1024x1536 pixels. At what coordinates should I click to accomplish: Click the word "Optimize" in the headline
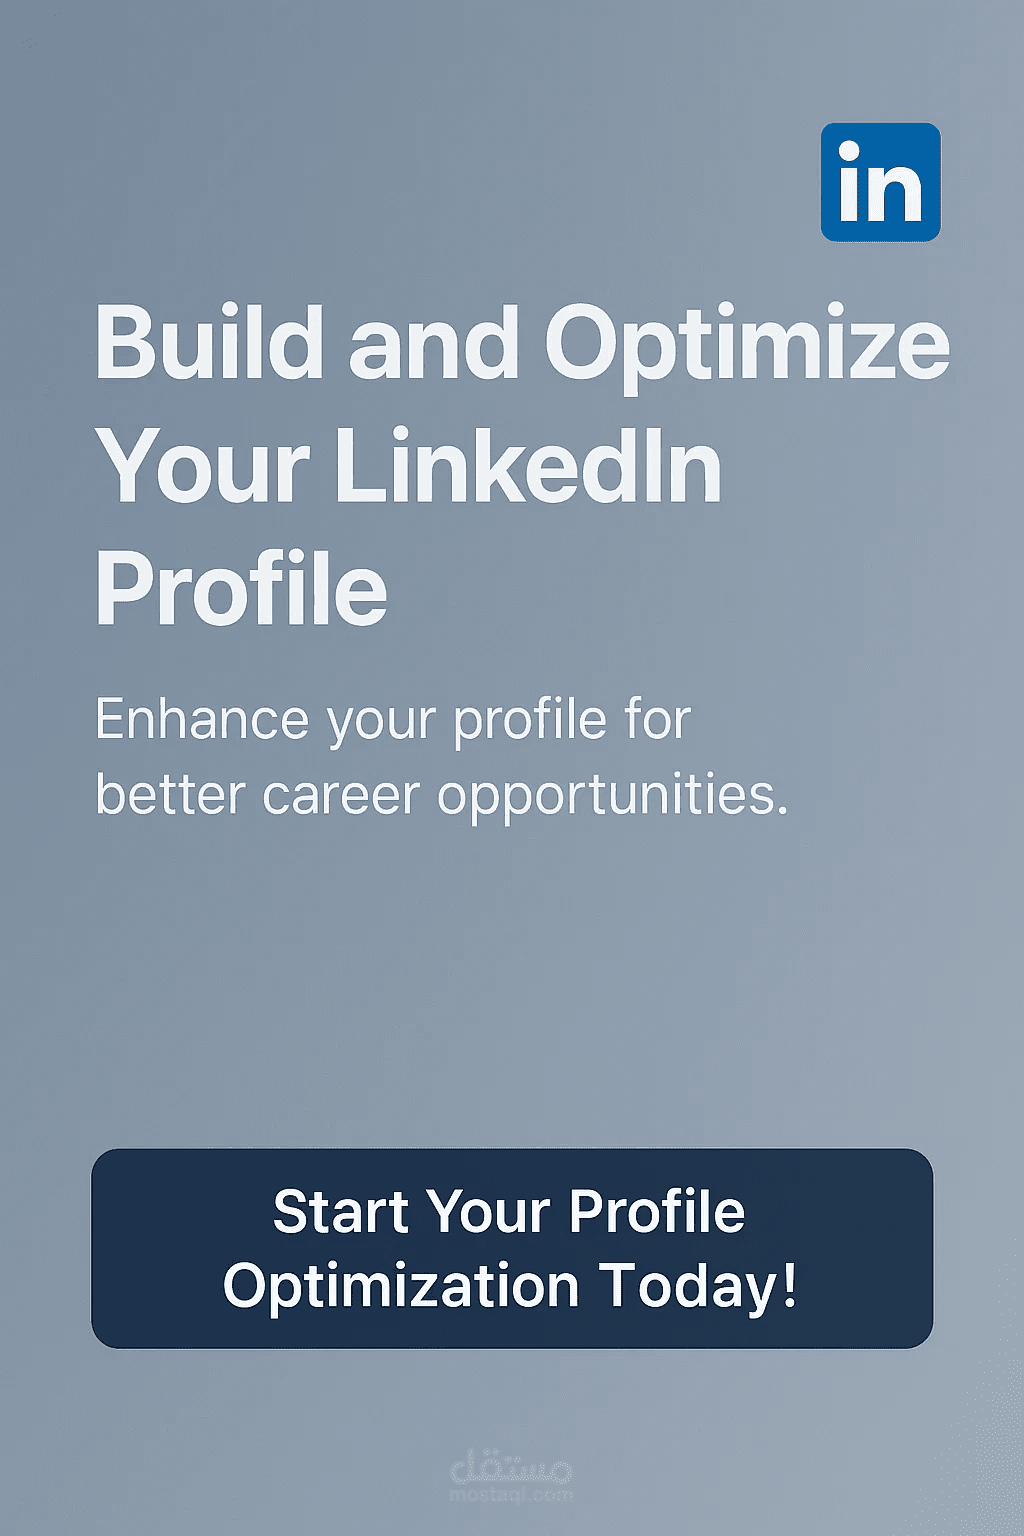(x=747, y=347)
